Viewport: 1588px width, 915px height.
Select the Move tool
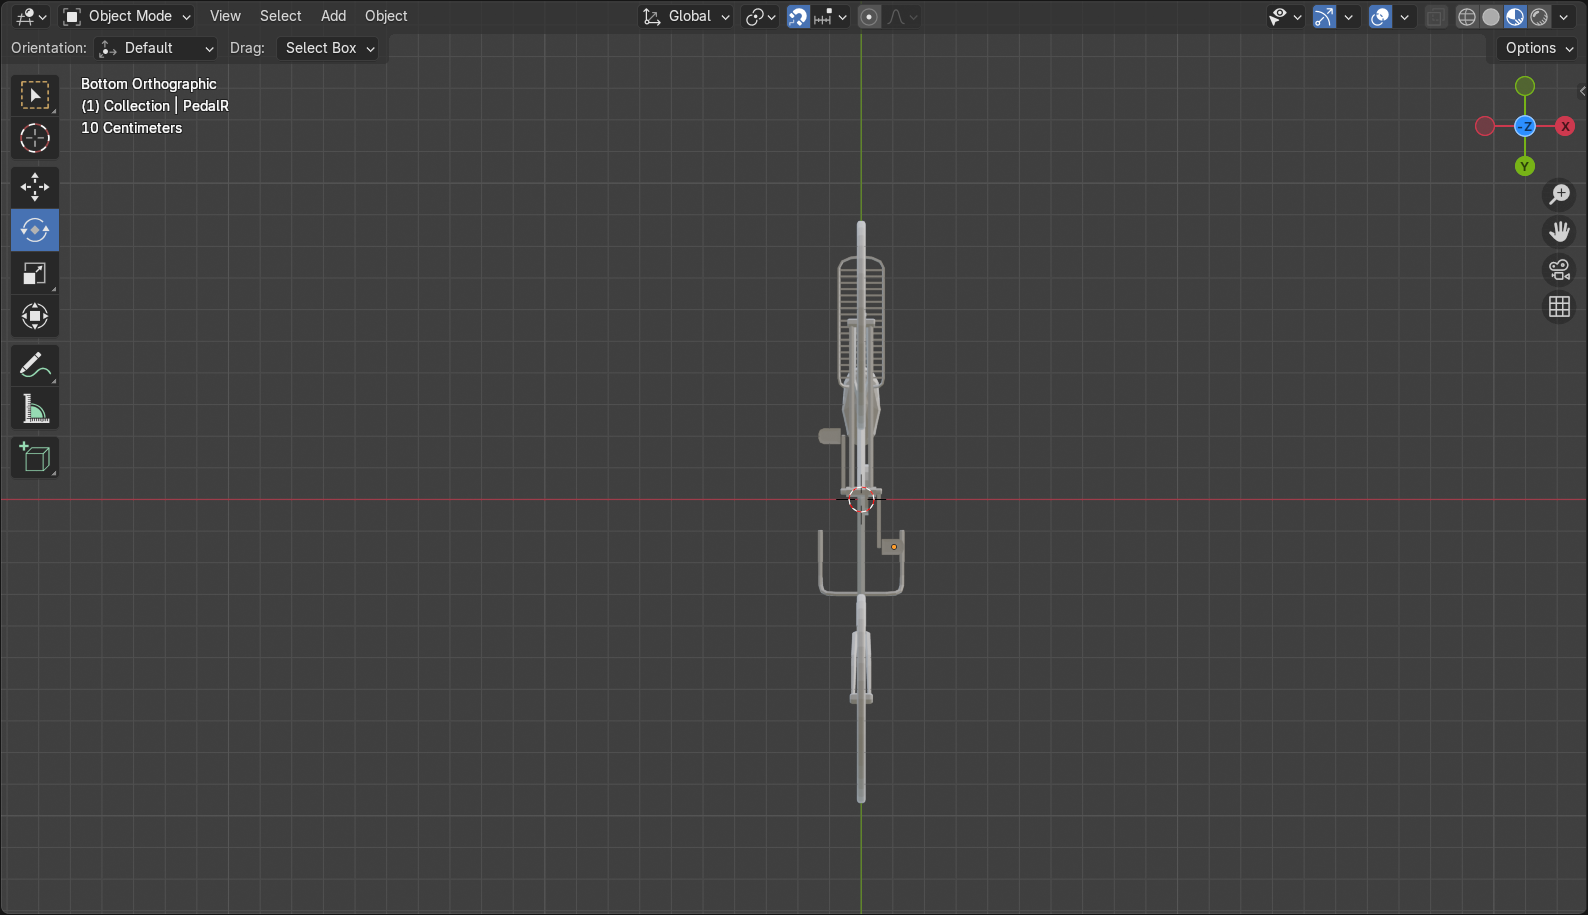pyautogui.click(x=35, y=187)
